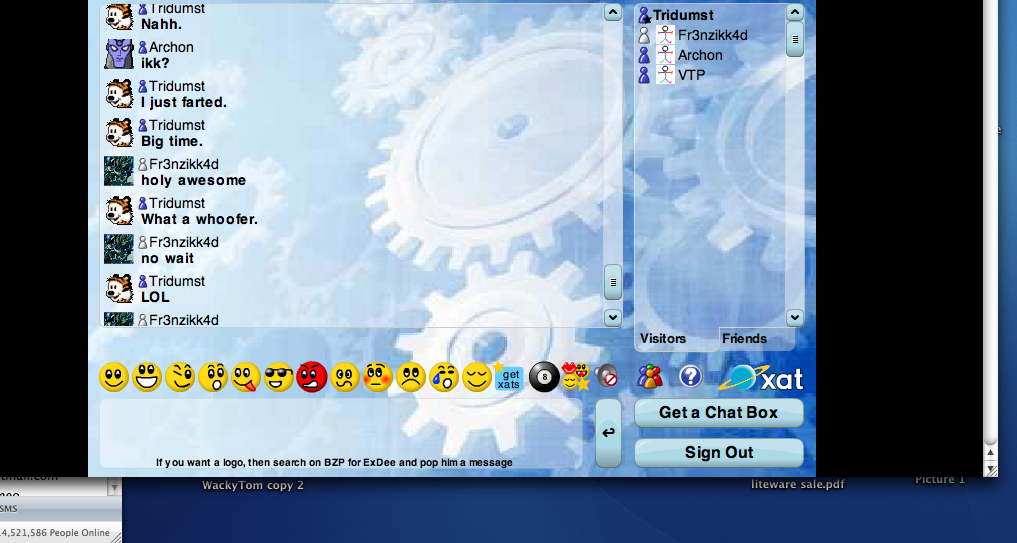Click the browser window scrollbar up arrow
The width and height of the screenshot is (1017, 543).
(x=990, y=452)
